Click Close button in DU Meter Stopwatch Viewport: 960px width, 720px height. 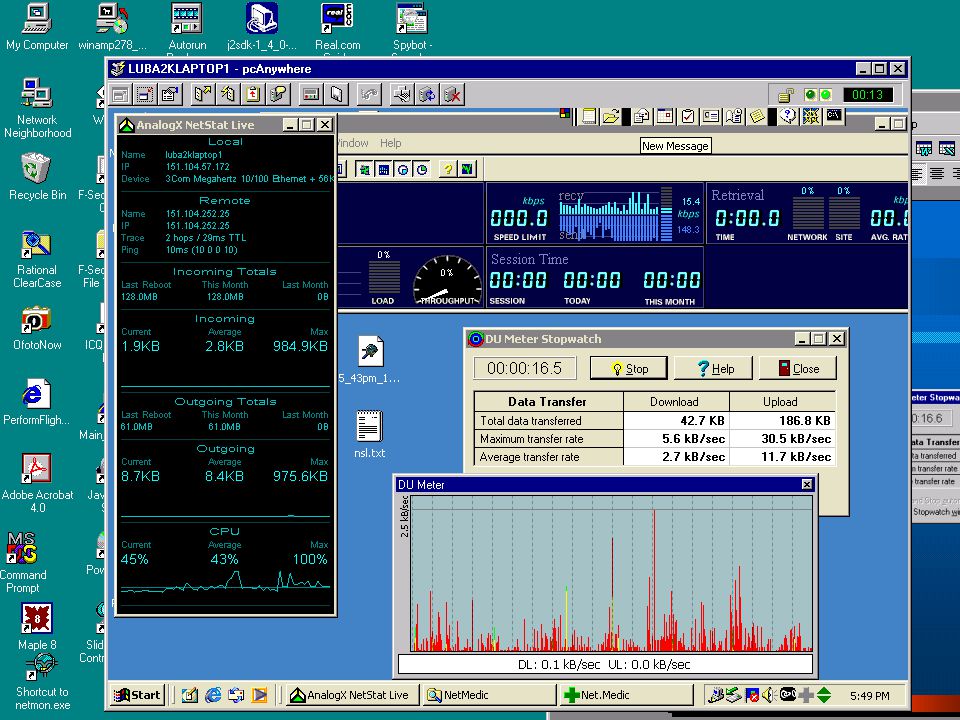coord(798,369)
